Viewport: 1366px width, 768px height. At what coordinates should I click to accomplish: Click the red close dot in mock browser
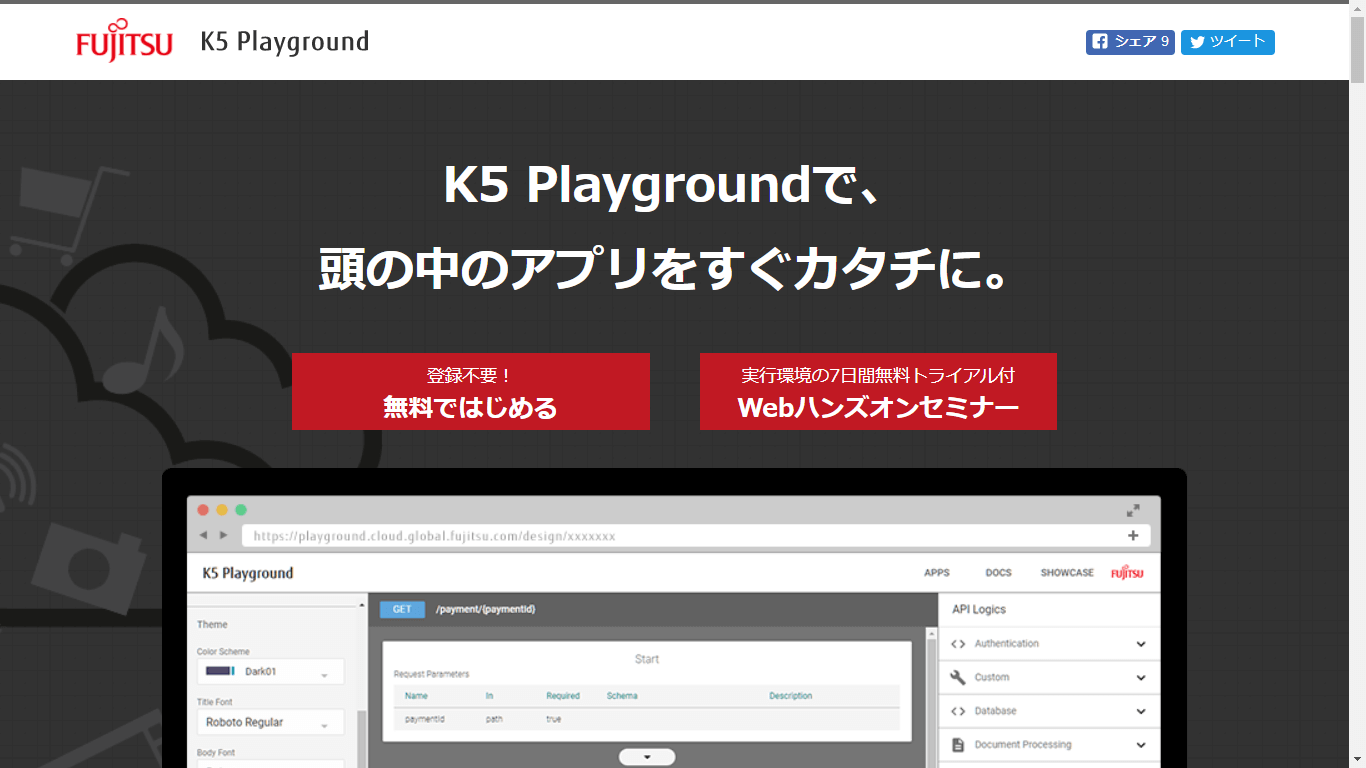click(x=203, y=510)
